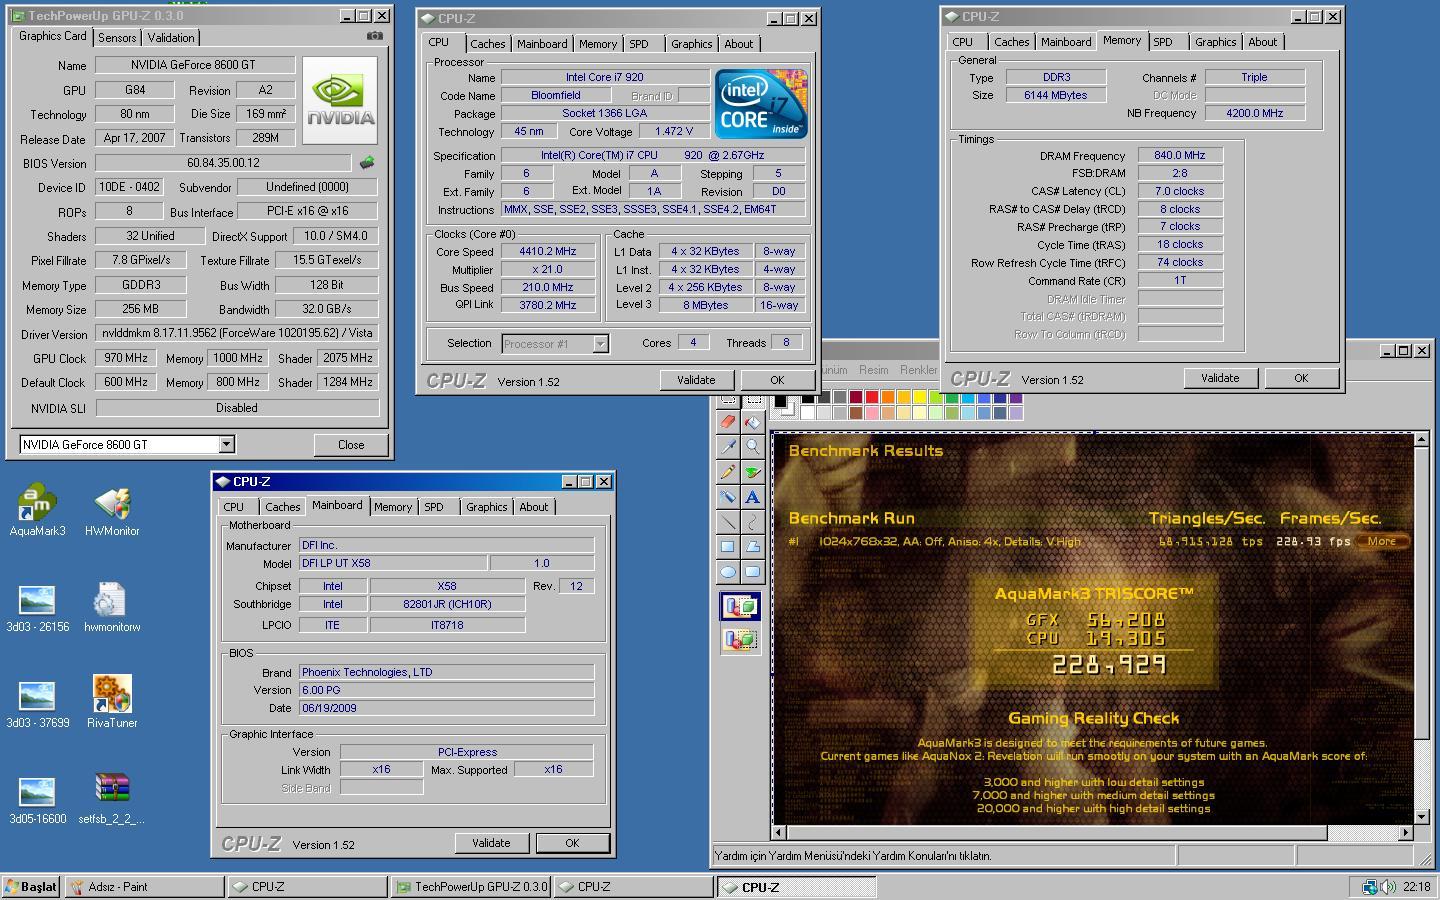Enable transparent selection mode in Paint
Screen dimensions: 1440x900
coord(740,639)
